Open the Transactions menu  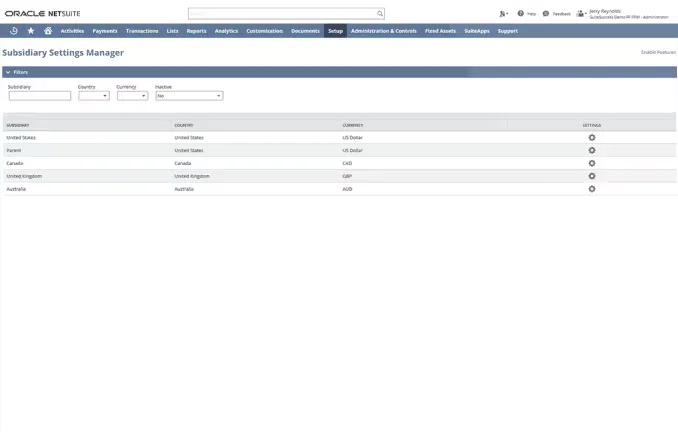click(x=142, y=31)
